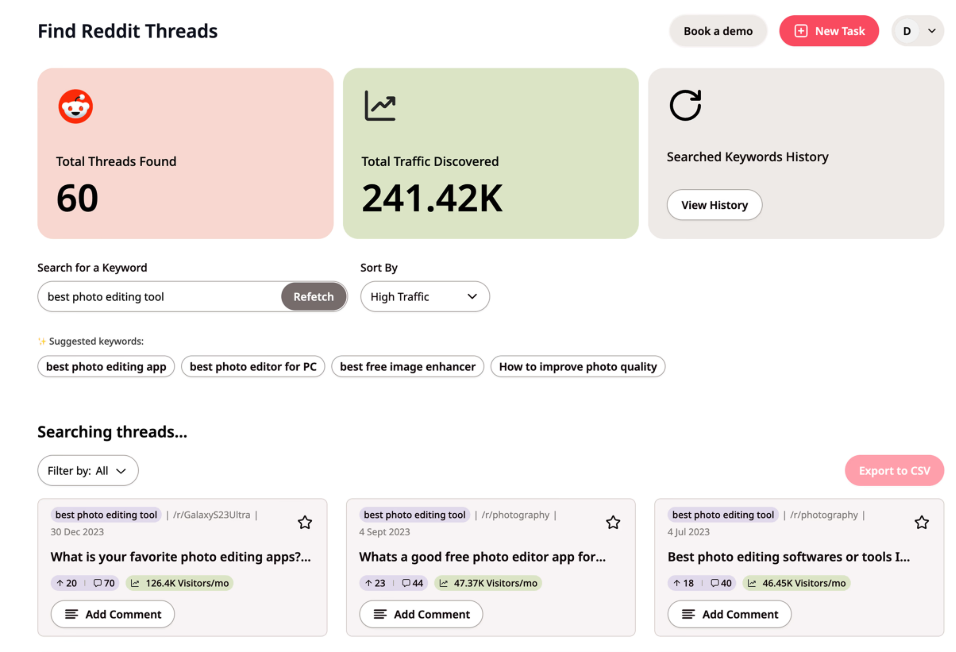
Task: Click keyword tag on GalaxyS23Ultra card
Action: pos(106,515)
